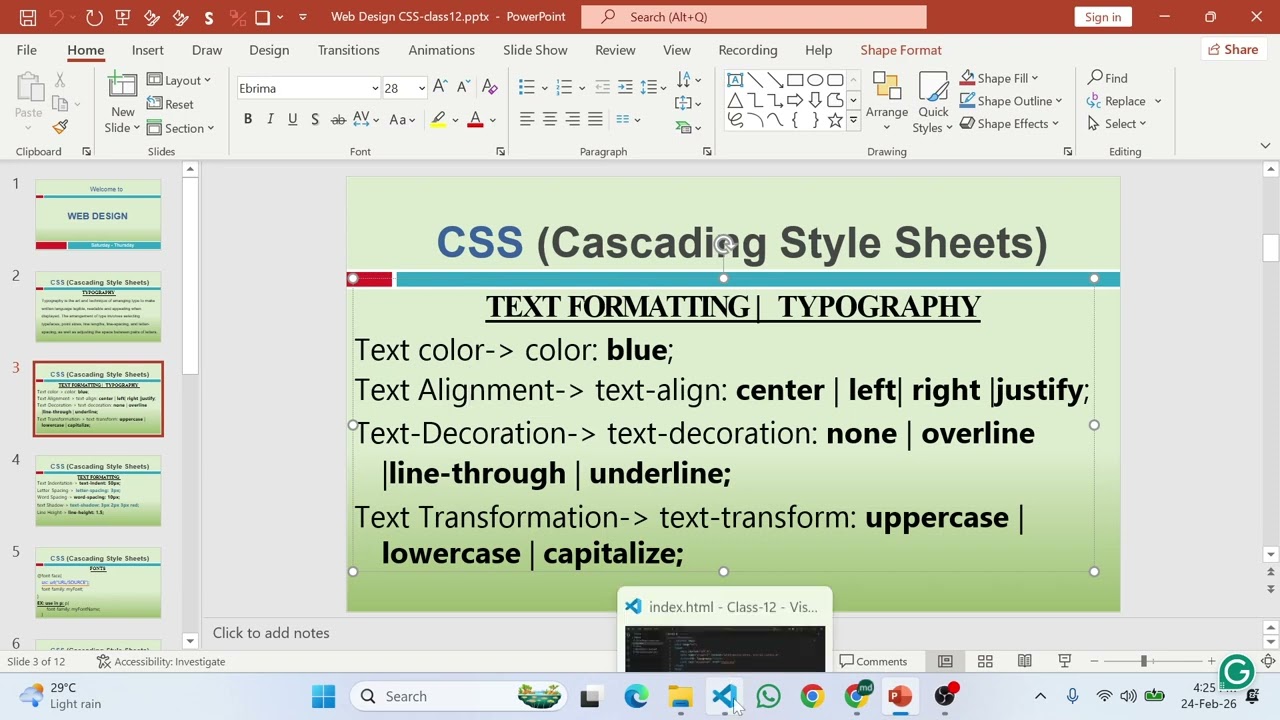Open the Section dropdown

tap(181, 128)
